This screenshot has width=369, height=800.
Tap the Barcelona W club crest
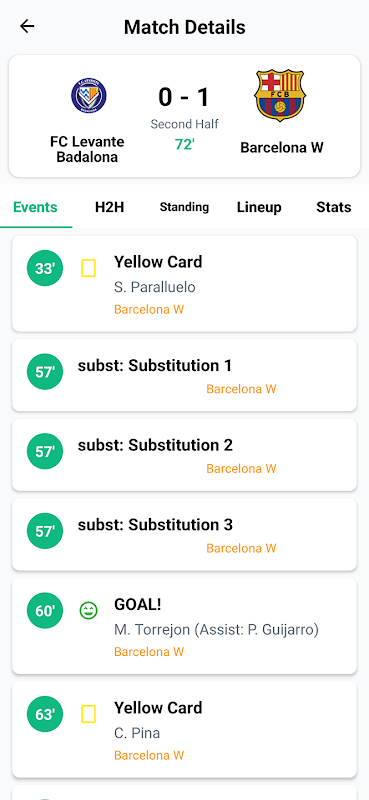280,95
